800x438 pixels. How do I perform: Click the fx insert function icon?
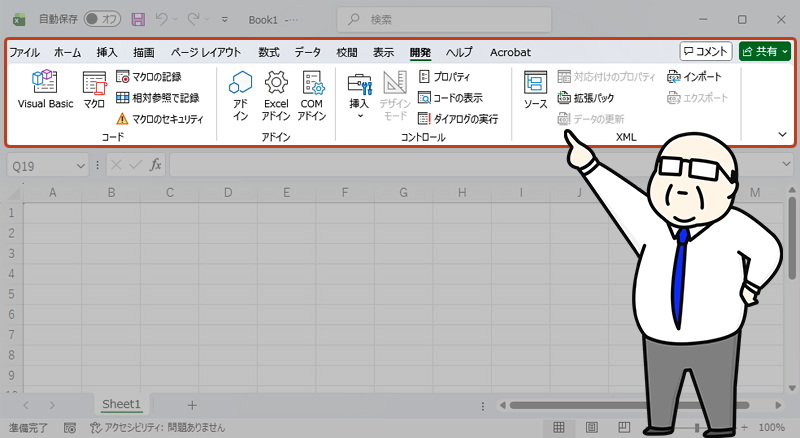pos(155,165)
